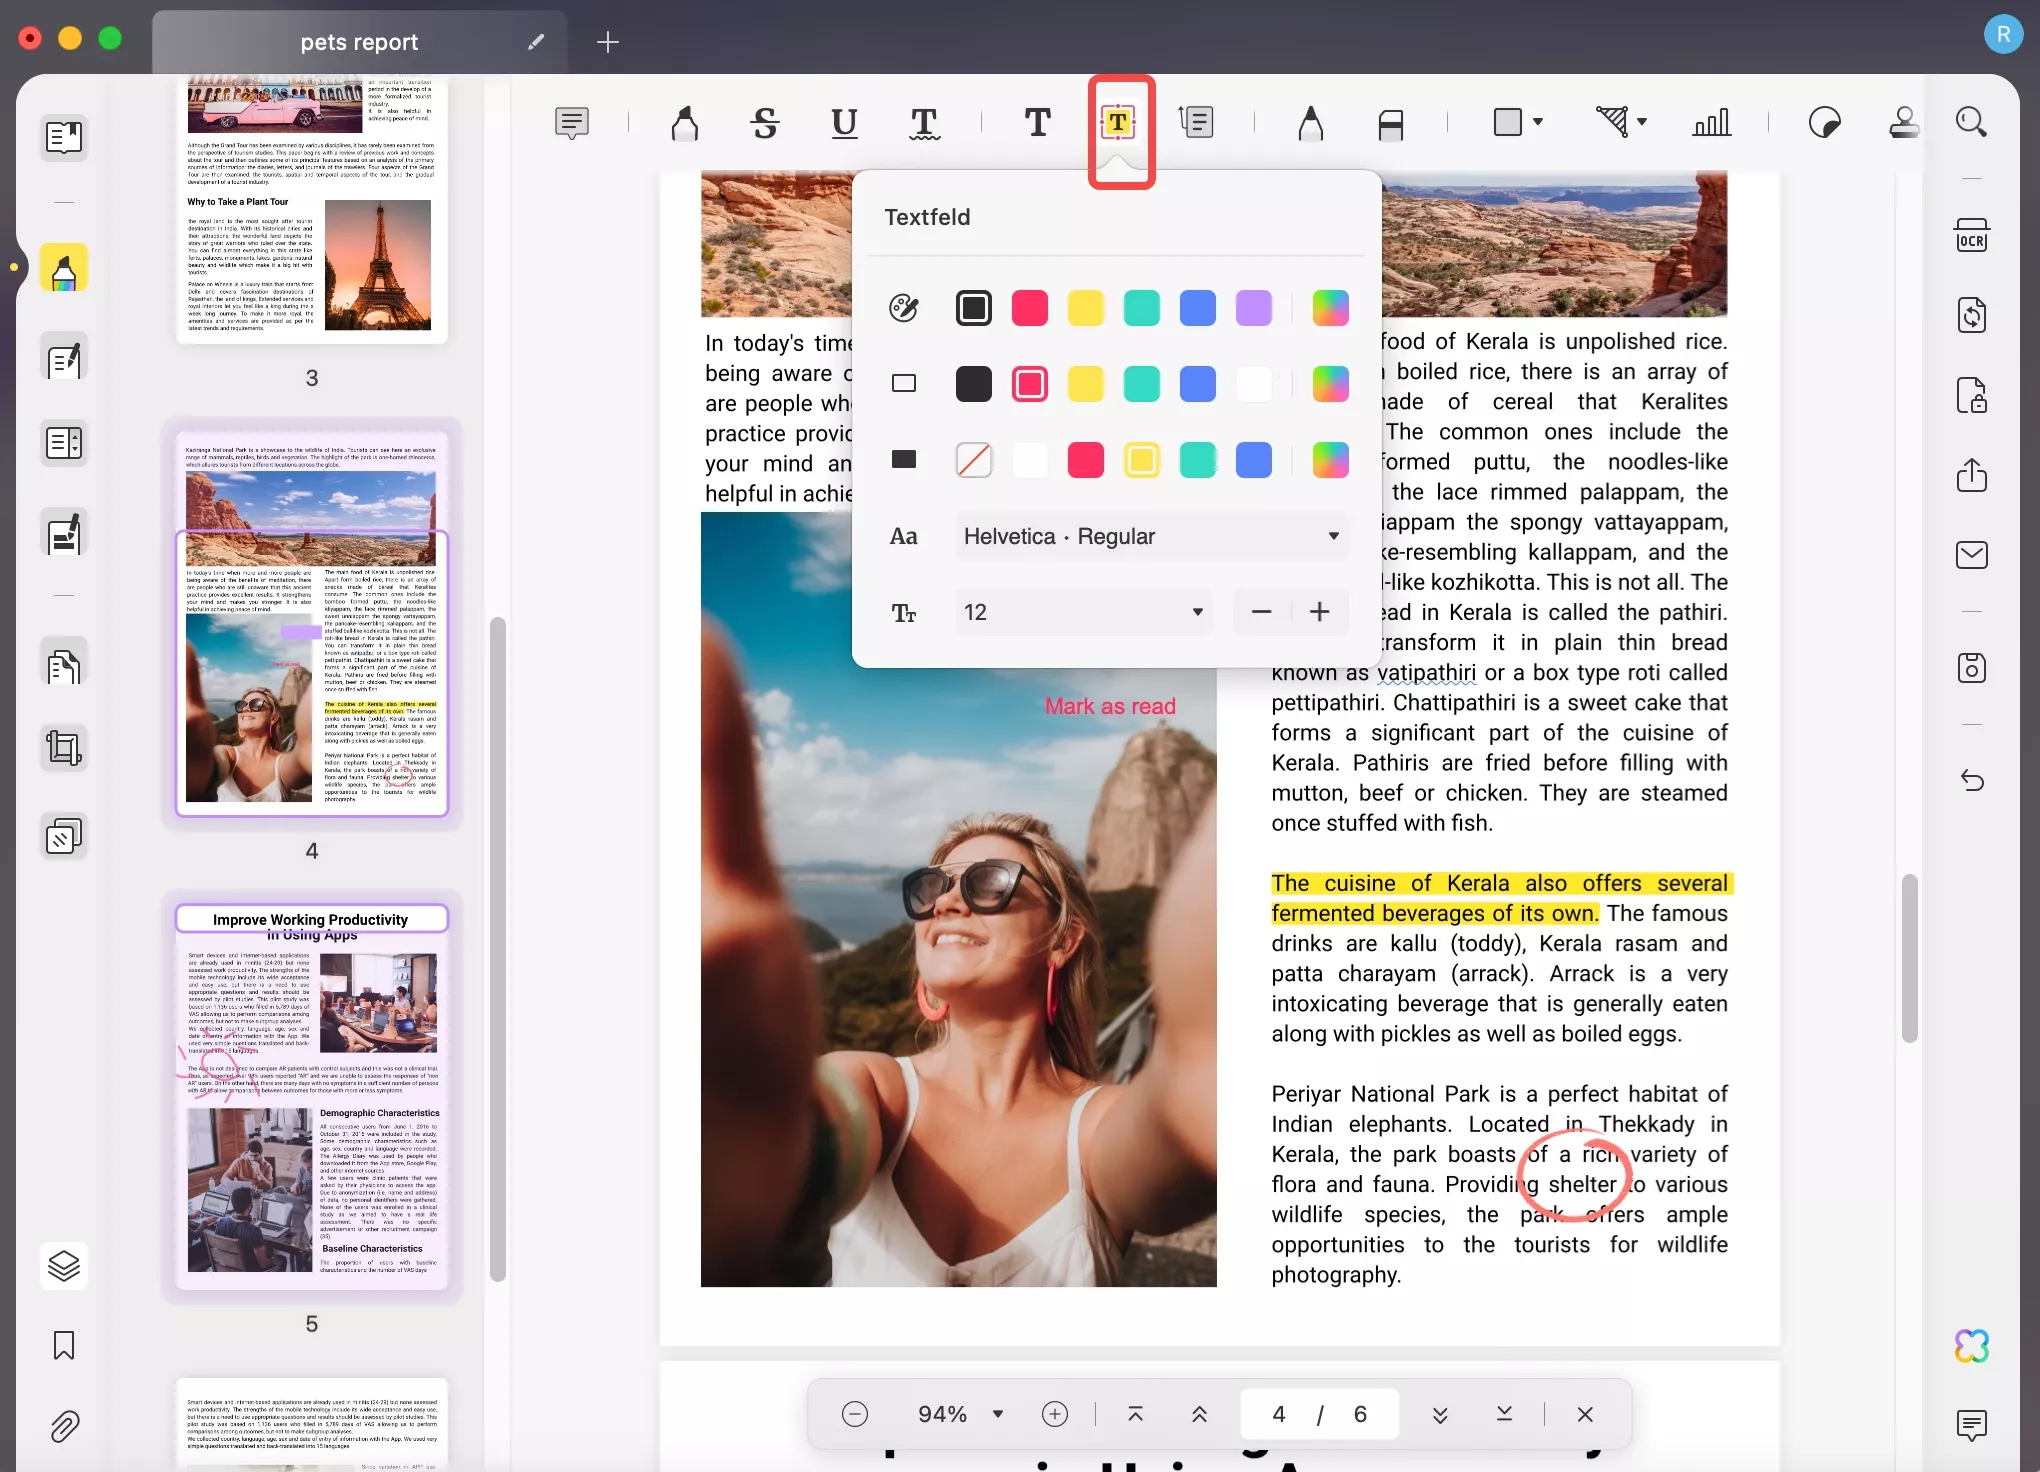Viewport: 2040px width, 1472px height.
Task: Rename the pets report tab
Action: click(x=536, y=41)
